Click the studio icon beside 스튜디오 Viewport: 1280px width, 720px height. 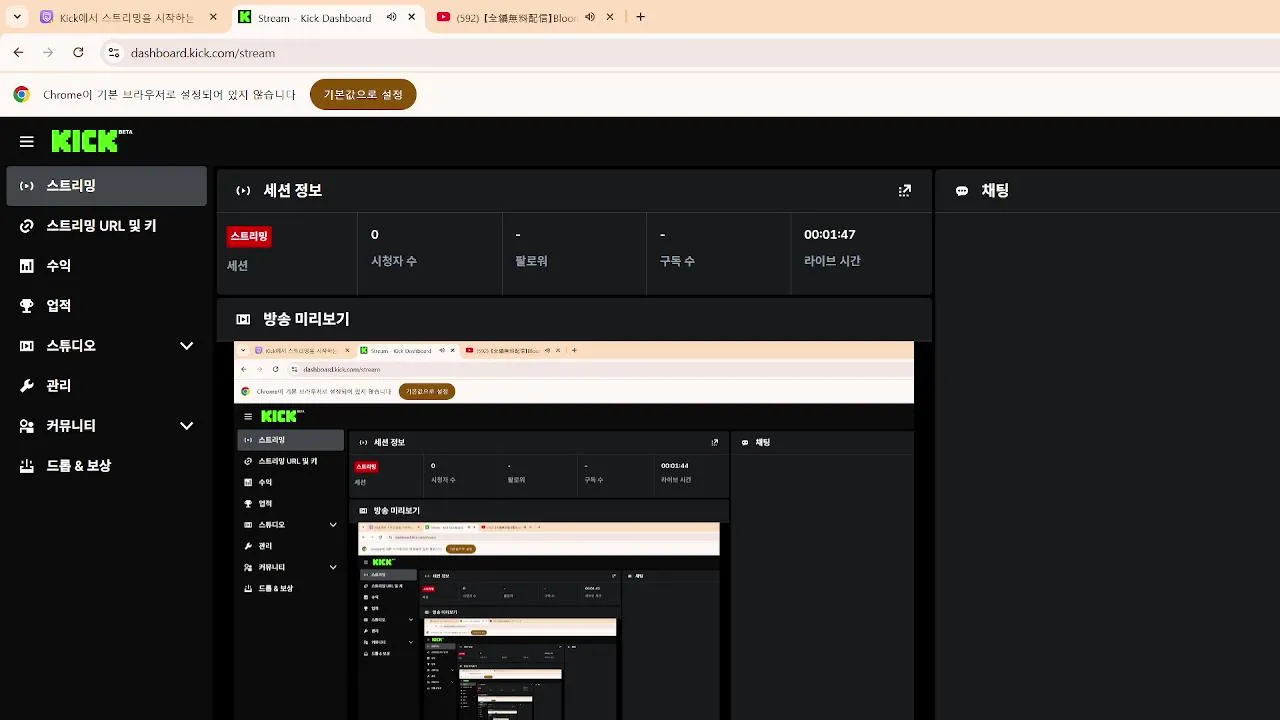click(x=27, y=346)
